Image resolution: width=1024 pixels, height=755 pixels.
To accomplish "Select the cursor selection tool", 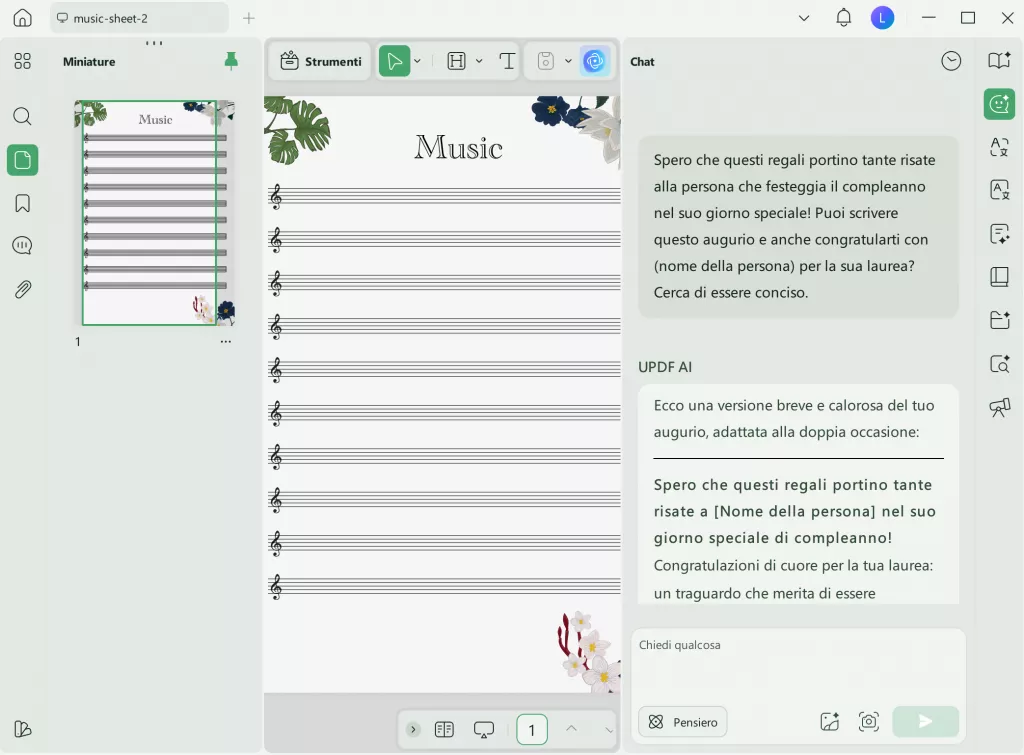I will 394,61.
